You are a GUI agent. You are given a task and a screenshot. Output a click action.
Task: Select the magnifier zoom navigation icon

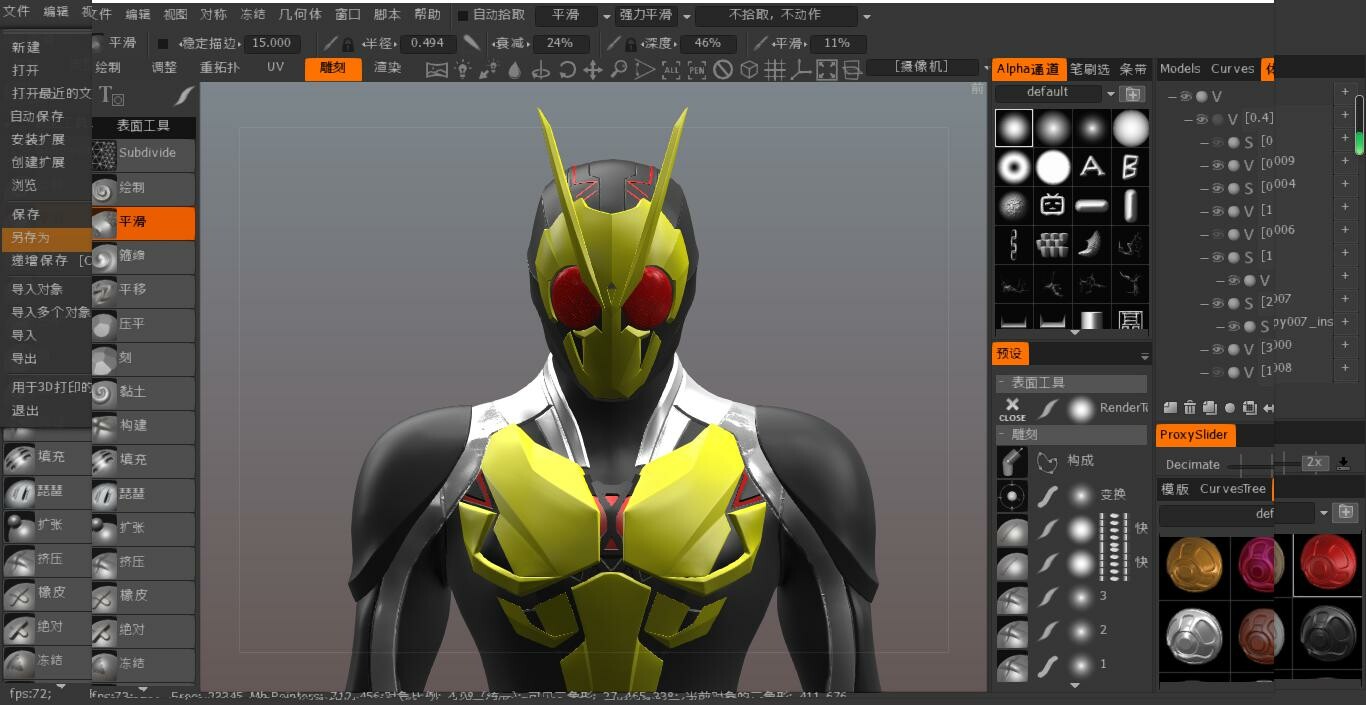pyautogui.click(x=620, y=69)
